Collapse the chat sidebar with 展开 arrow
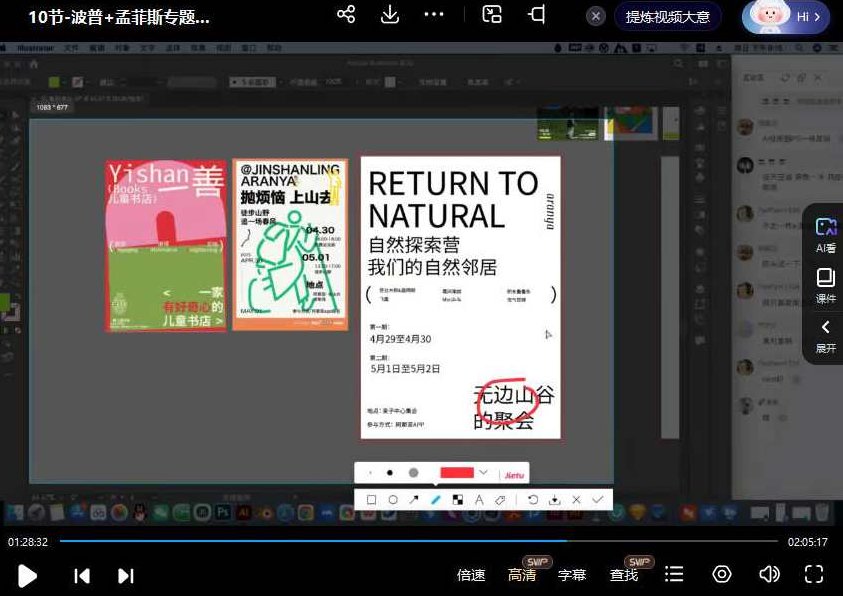 pos(827,326)
